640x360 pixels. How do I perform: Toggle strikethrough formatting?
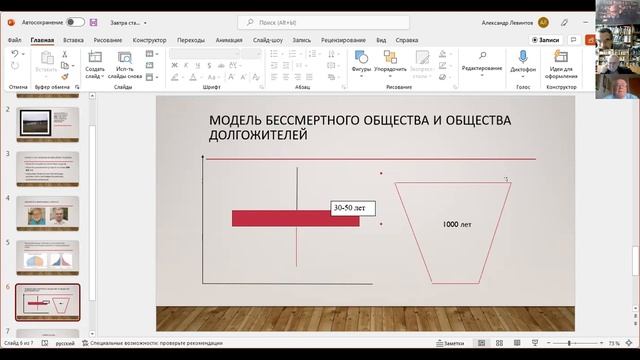221,65
